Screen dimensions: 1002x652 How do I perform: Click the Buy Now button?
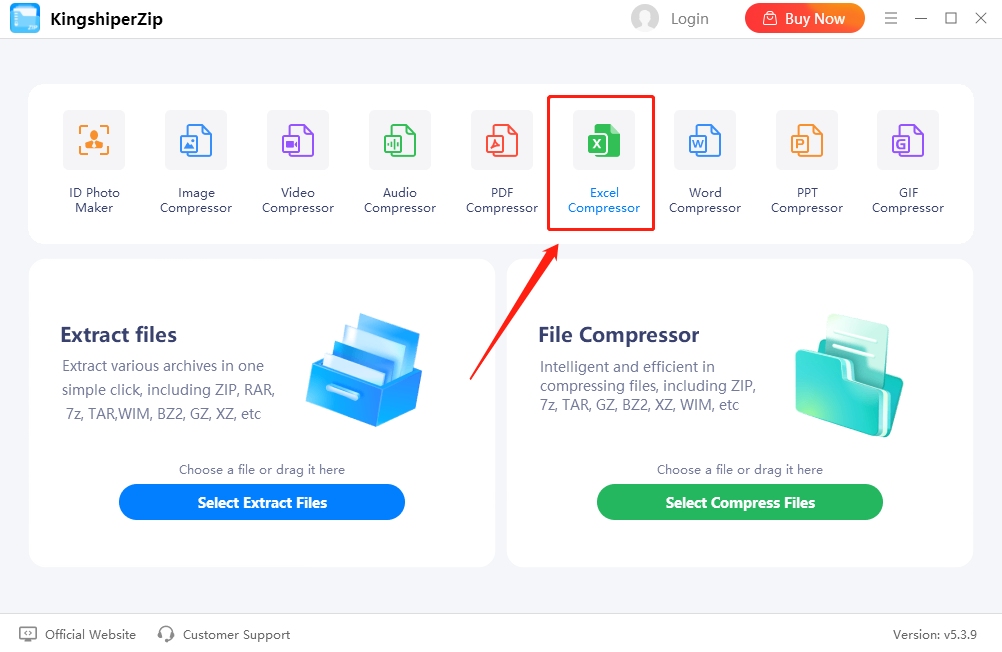[x=805, y=19]
